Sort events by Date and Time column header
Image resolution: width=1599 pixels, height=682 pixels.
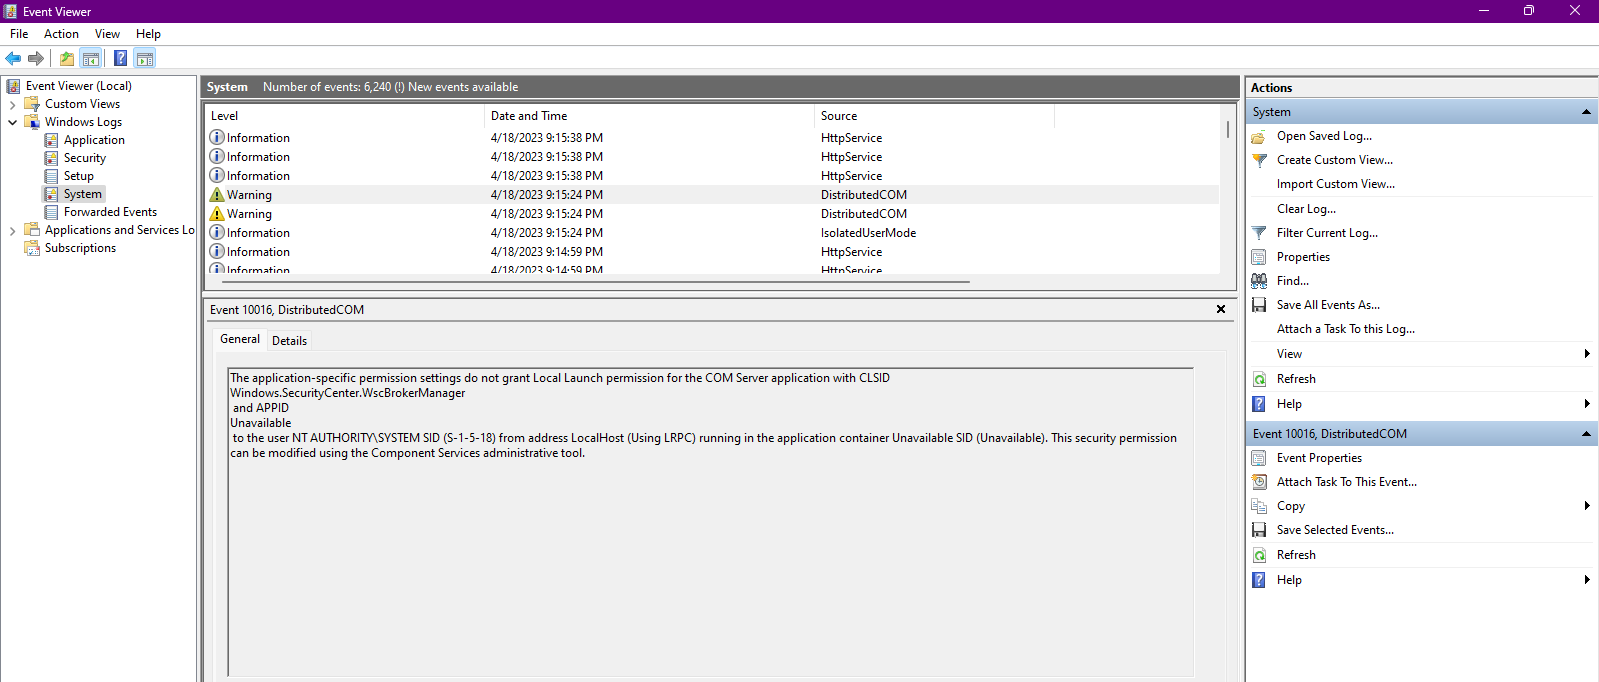pos(650,116)
